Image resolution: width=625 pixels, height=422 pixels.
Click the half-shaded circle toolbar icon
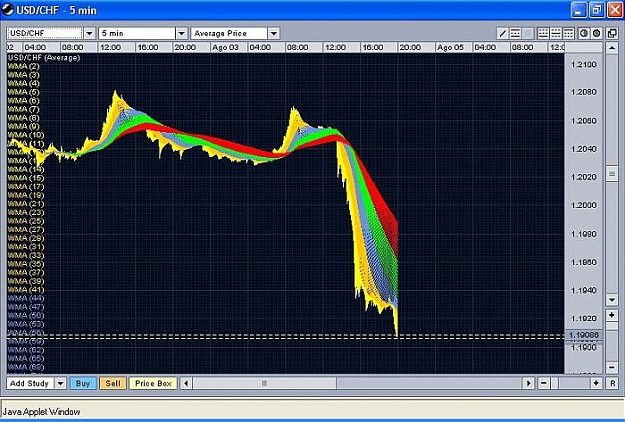pos(584,33)
